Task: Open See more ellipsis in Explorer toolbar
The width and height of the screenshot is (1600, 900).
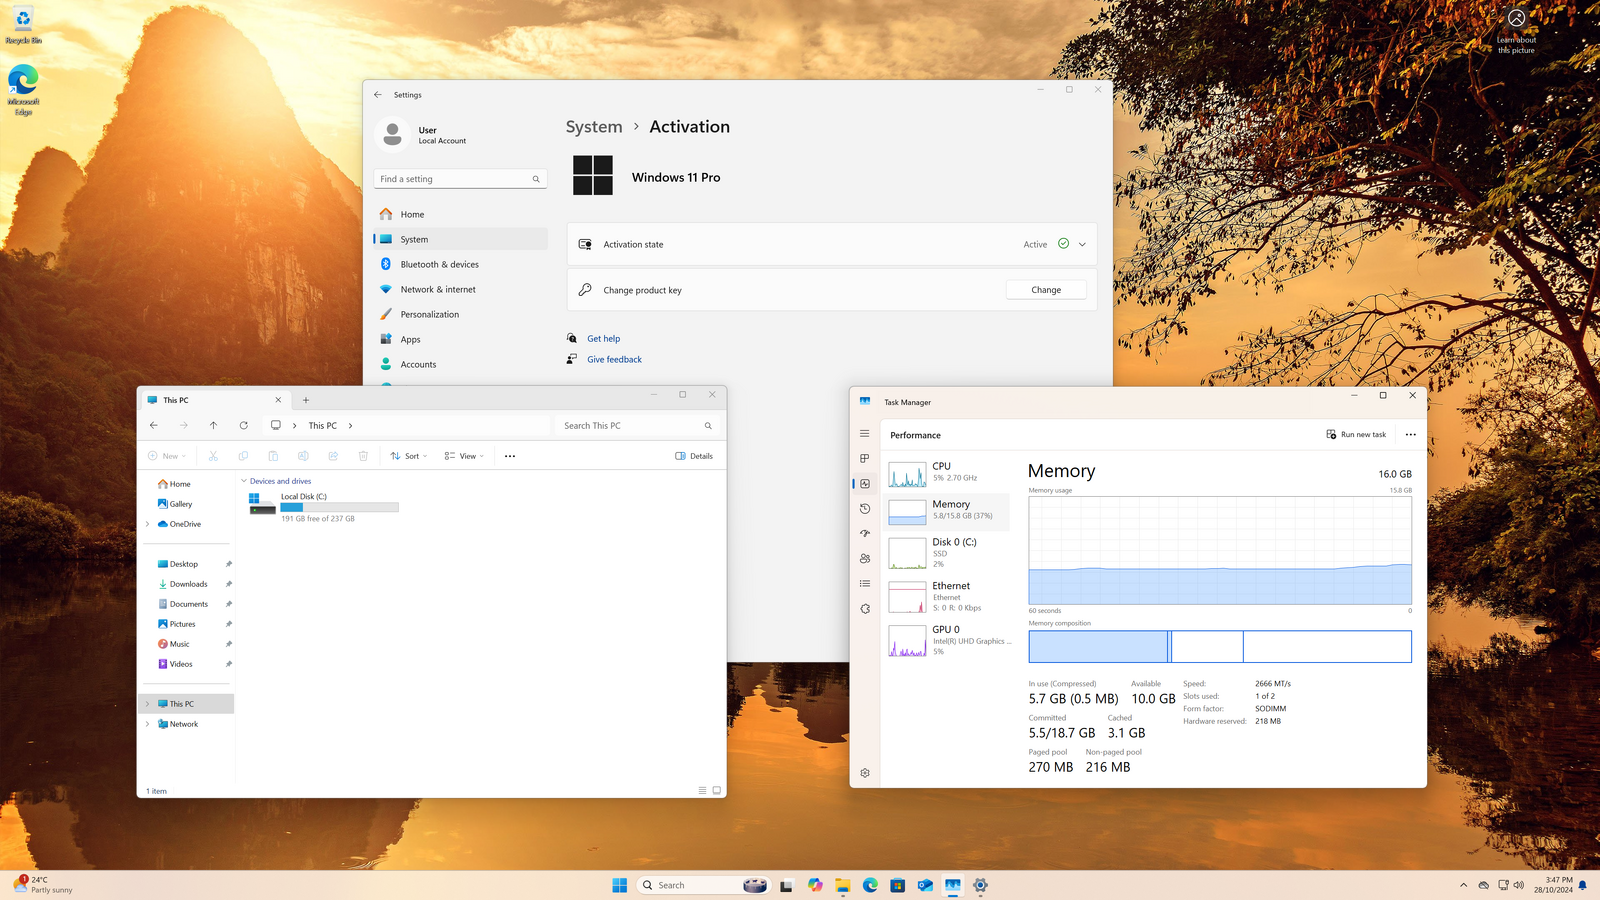Action: [x=510, y=456]
